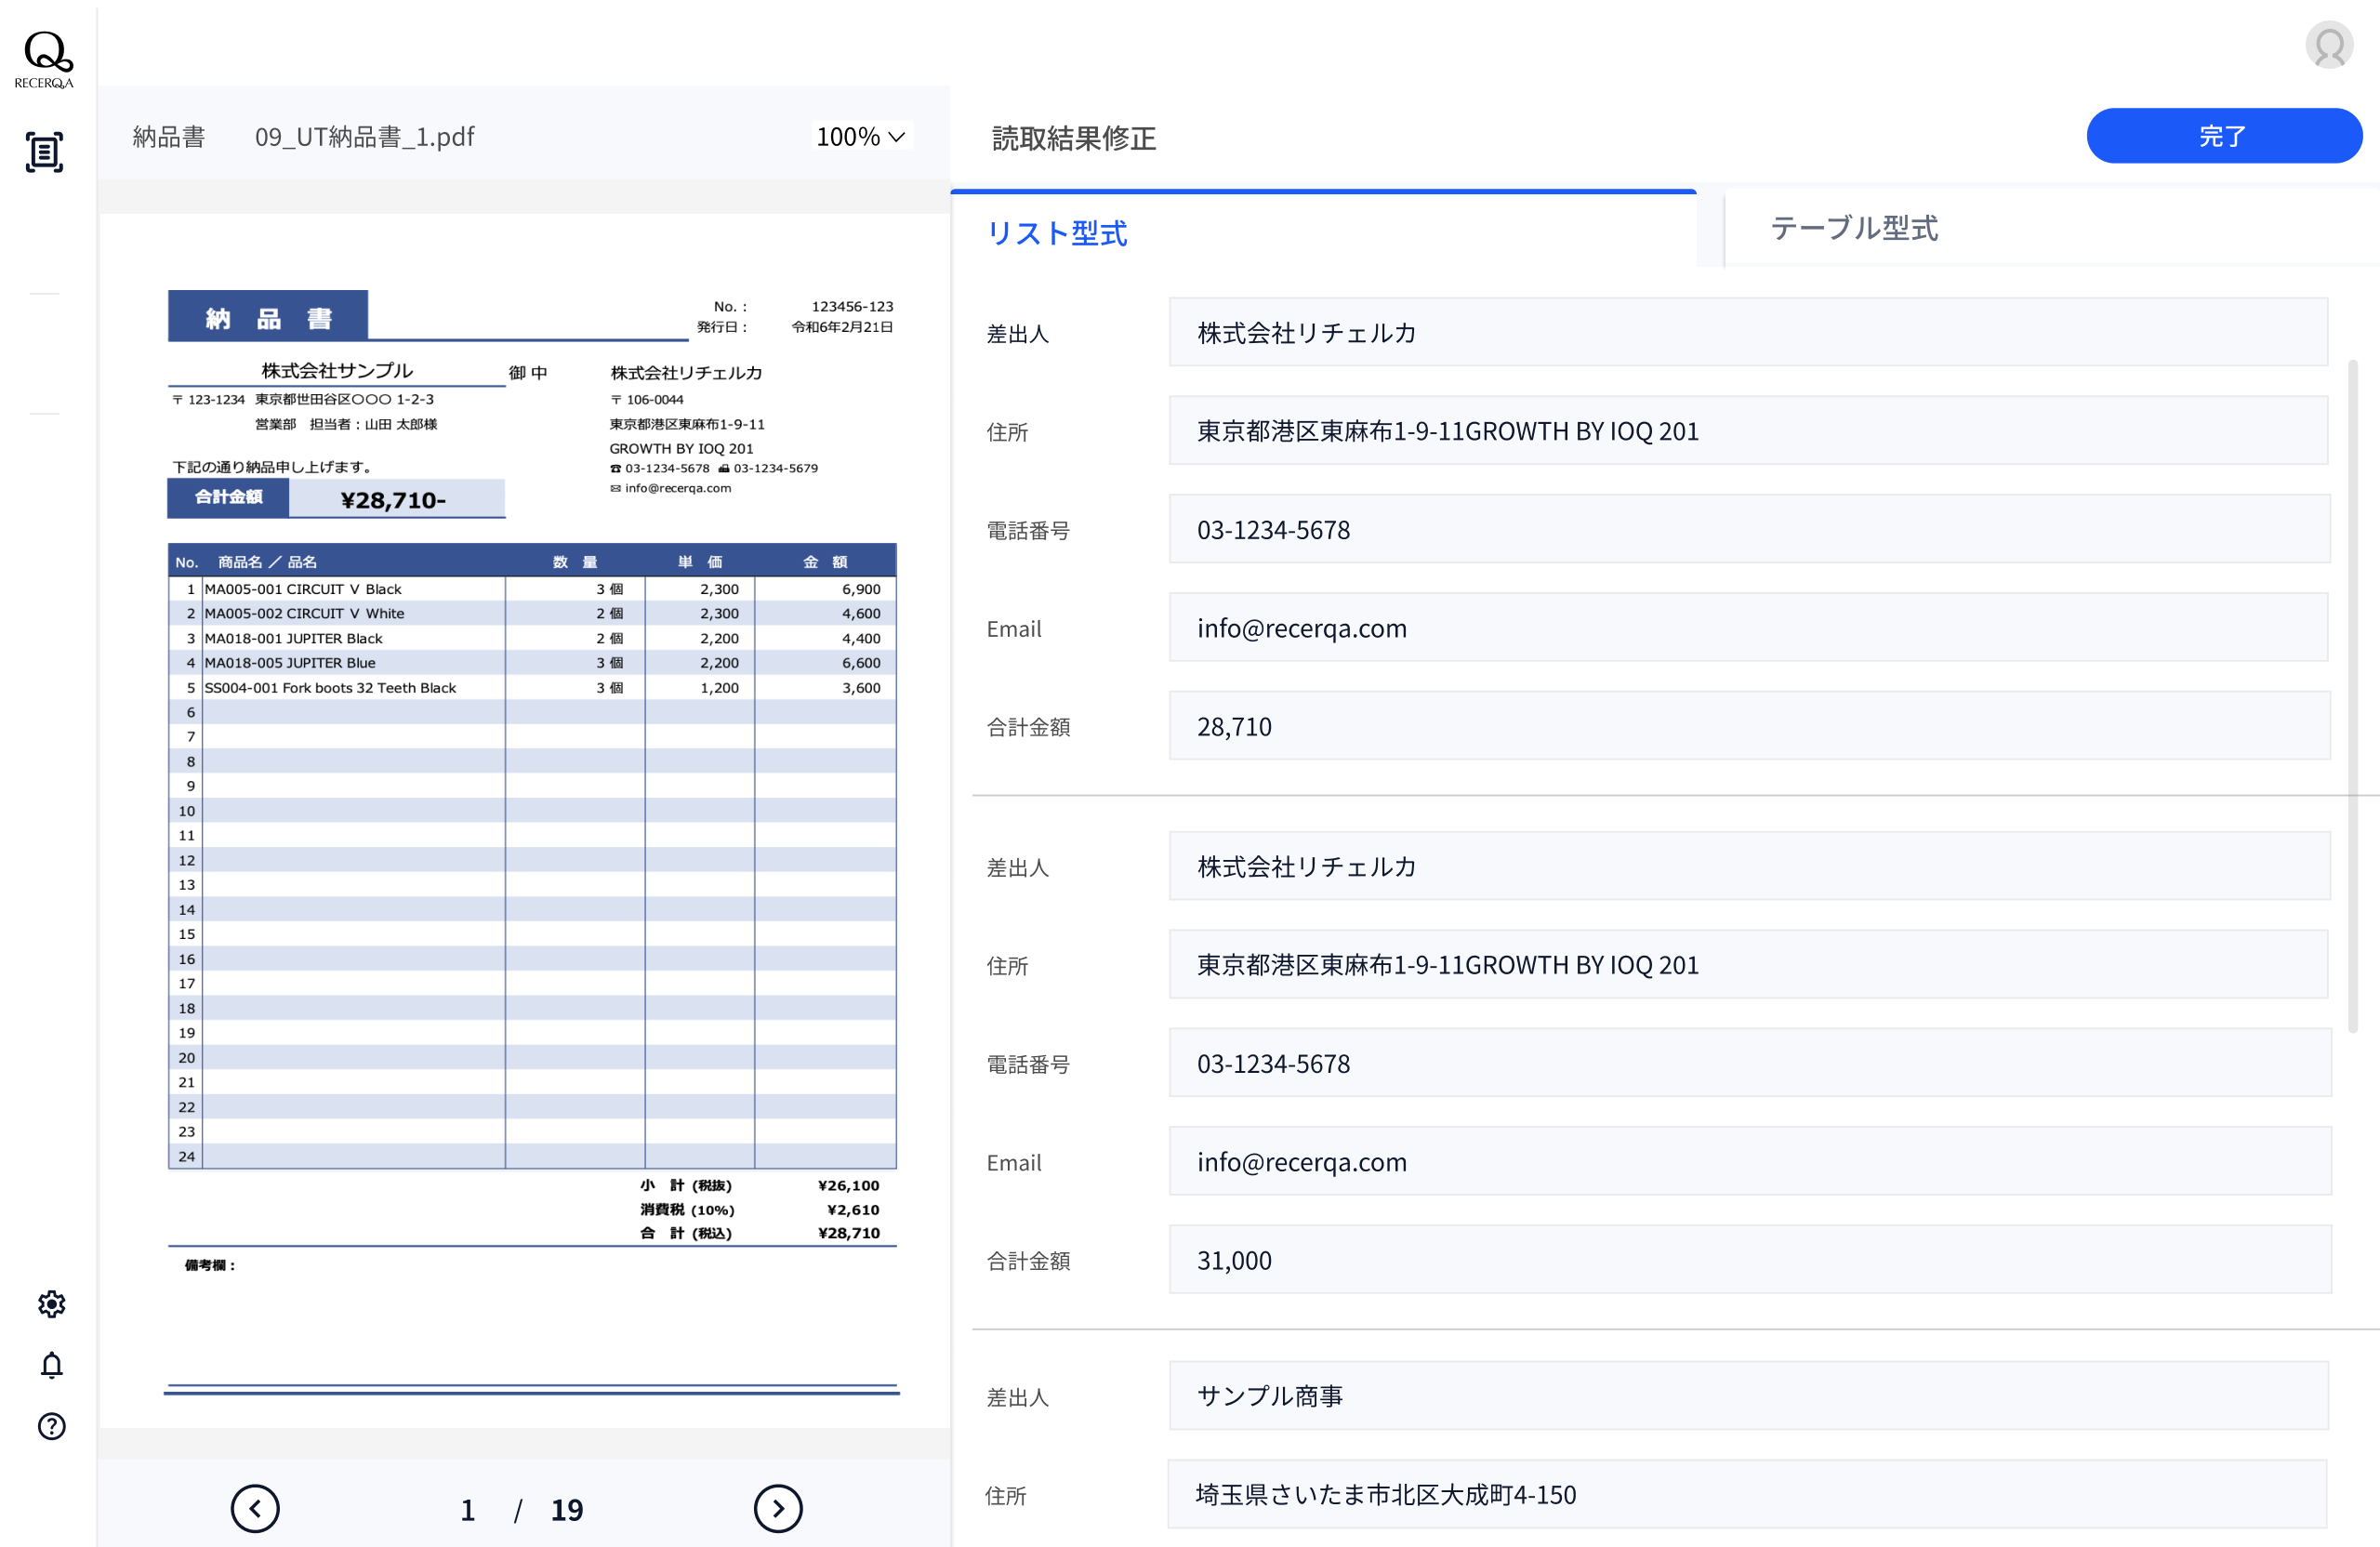Click document row MA005-002 CIRCUIT V White

[532, 613]
